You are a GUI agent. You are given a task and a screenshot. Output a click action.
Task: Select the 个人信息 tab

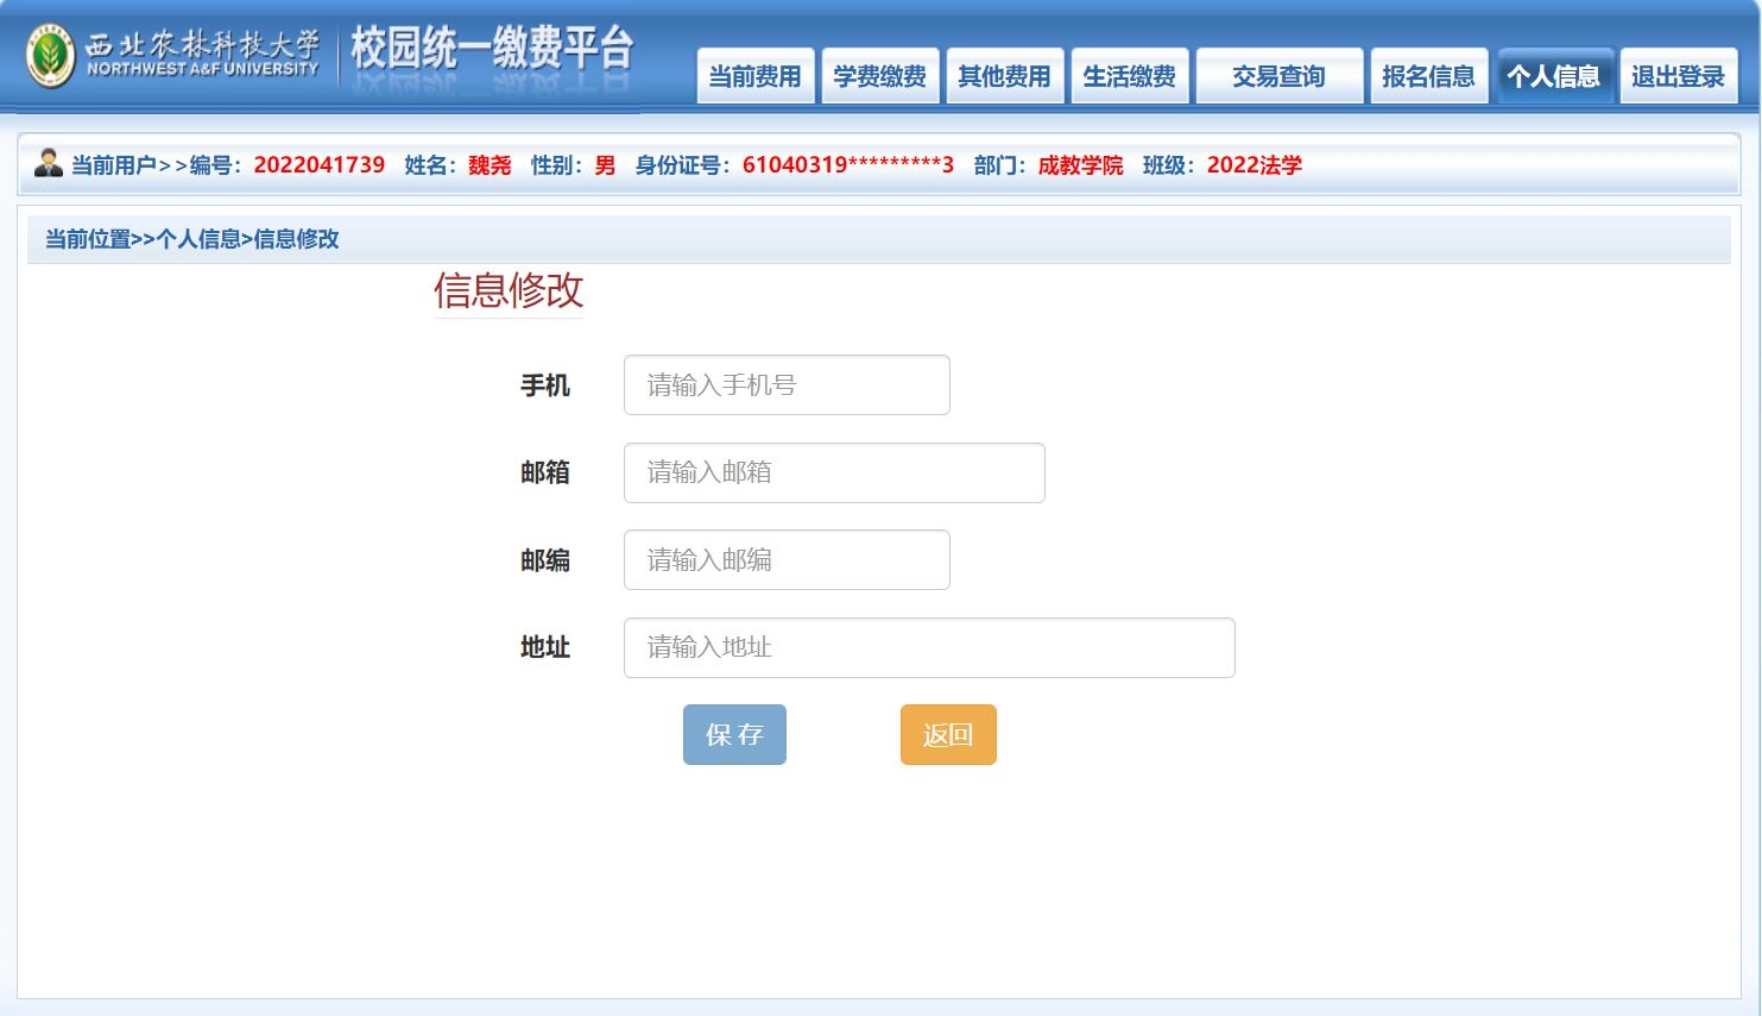pos(1553,76)
